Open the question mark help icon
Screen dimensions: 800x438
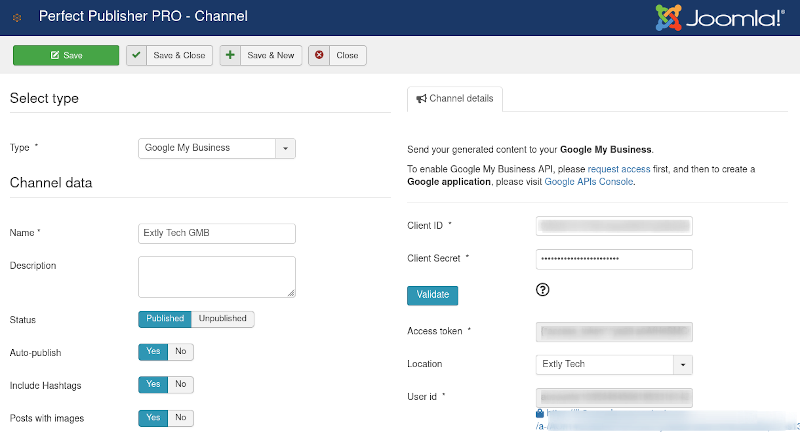pos(542,290)
